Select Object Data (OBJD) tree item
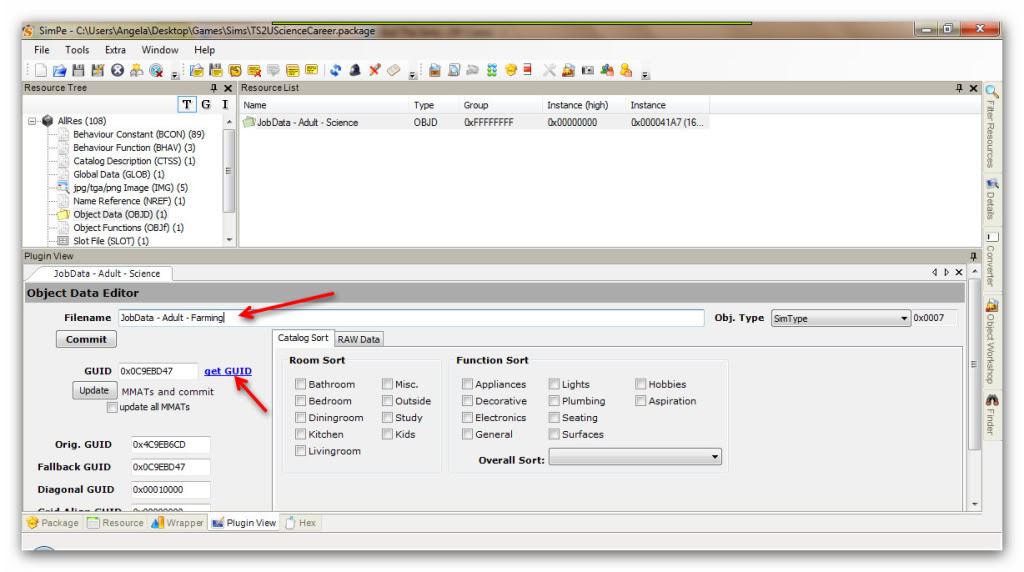Viewport: 1024px width, 572px height. (x=120, y=214)
